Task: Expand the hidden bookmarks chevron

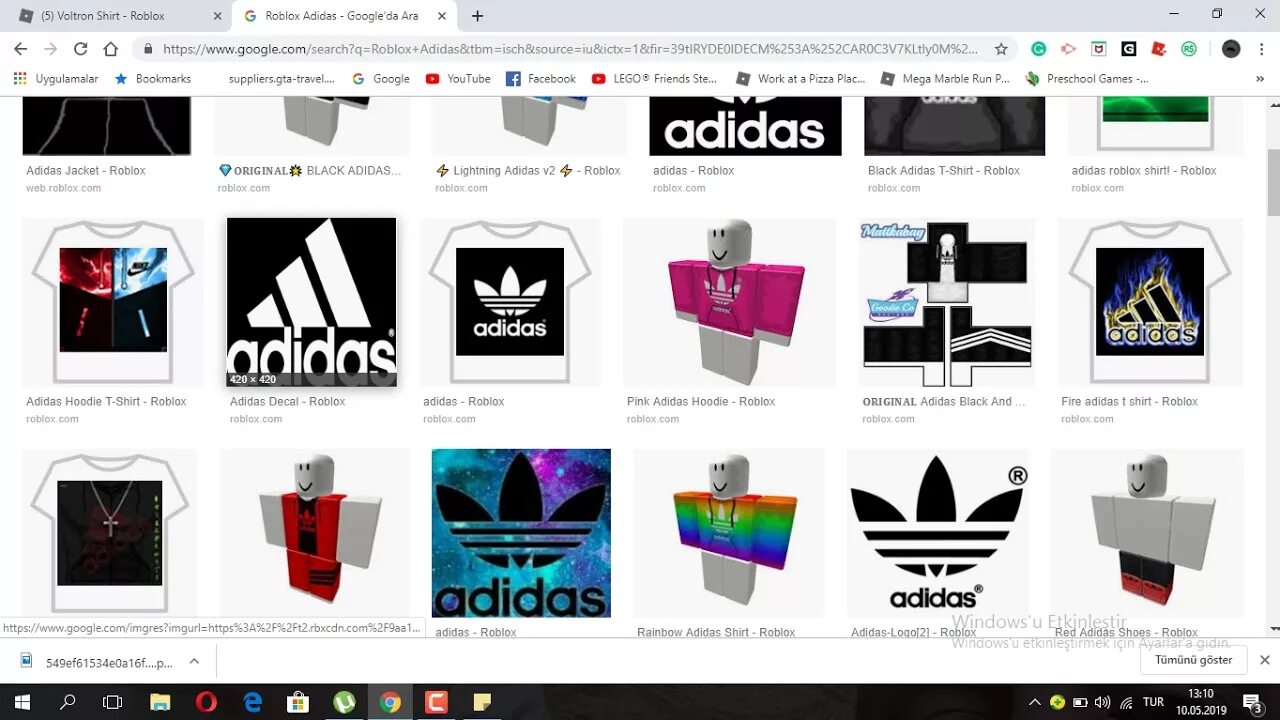Action: tap(1259, 78)
